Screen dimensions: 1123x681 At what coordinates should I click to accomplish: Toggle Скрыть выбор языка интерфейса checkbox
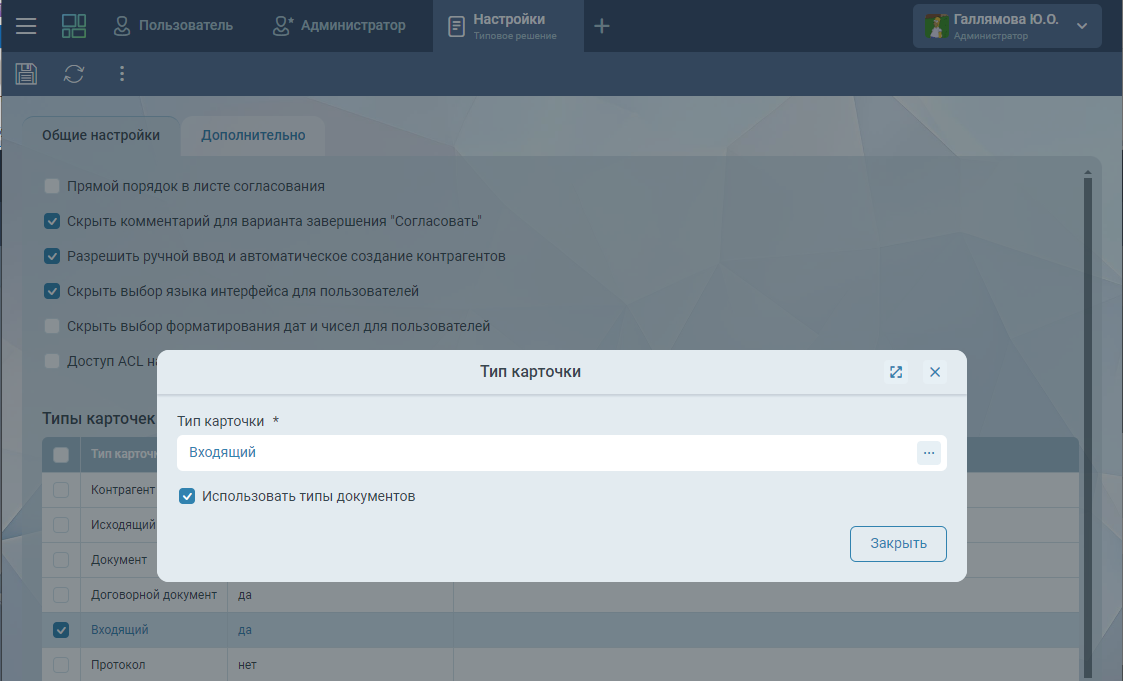click(52, 291)
